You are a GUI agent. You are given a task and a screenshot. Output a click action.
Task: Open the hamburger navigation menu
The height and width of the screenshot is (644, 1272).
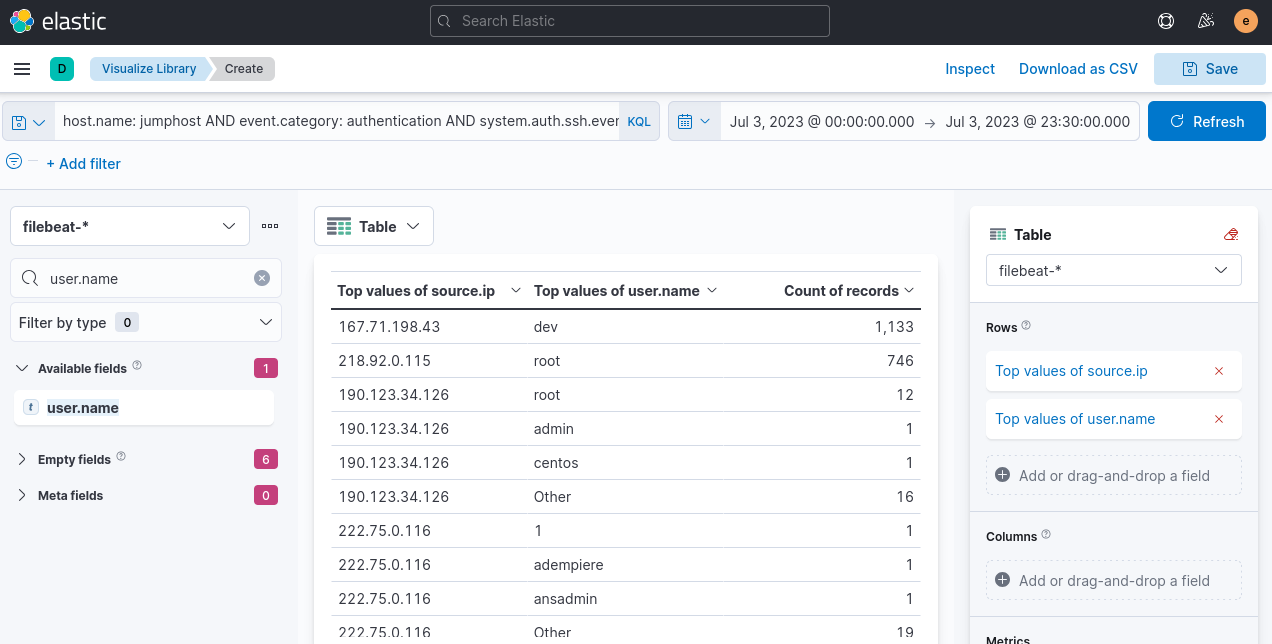click(22, 69)
